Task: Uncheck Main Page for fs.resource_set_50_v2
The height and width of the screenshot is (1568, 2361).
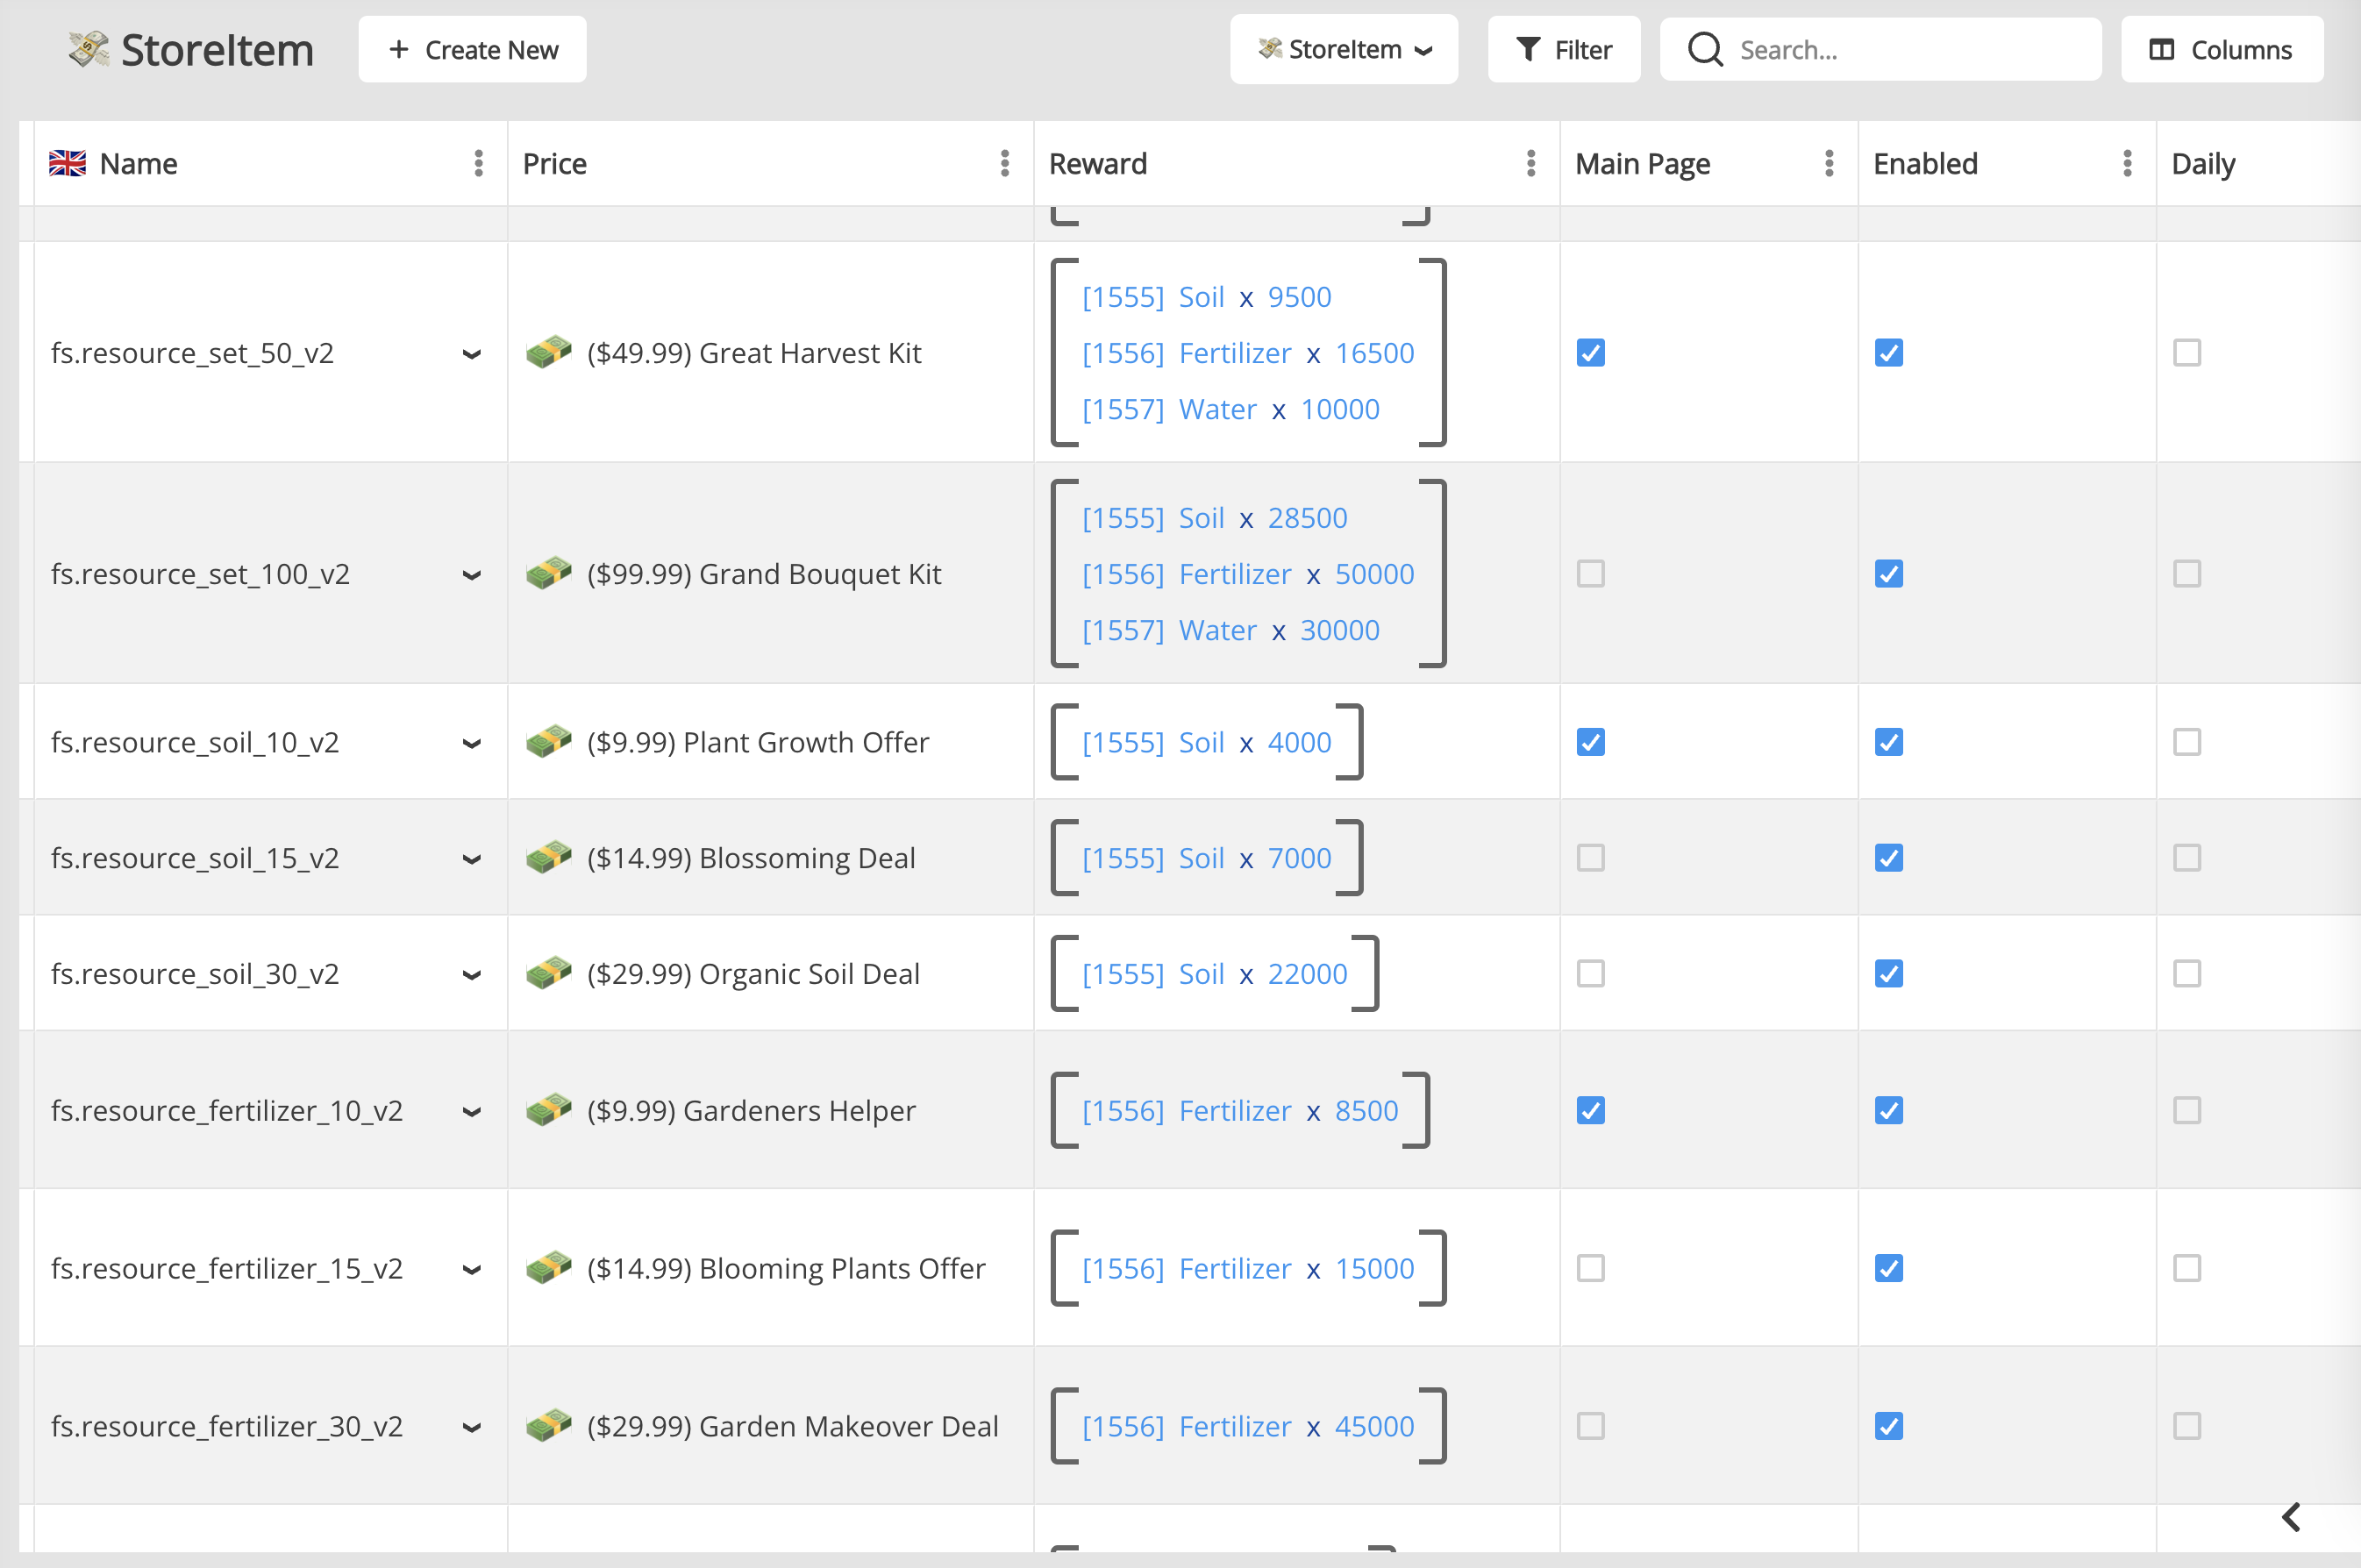Action: [x=1590, y=353]
